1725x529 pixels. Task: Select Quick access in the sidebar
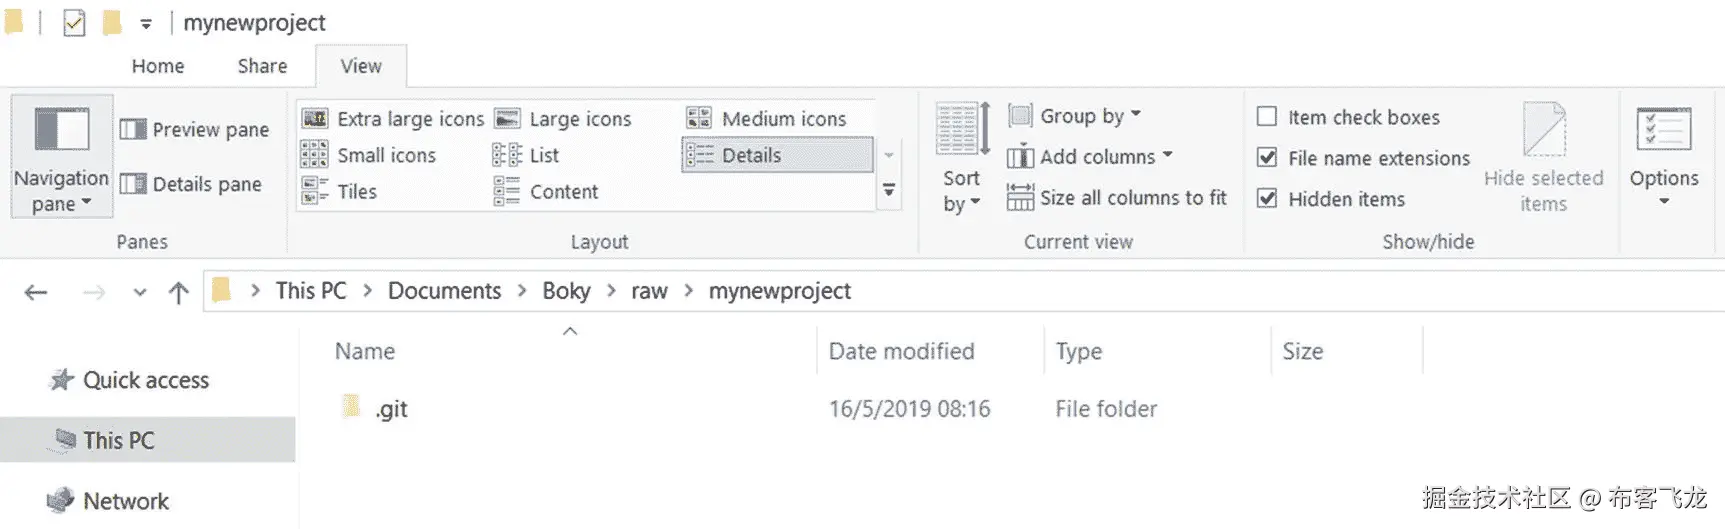click(145, 380)
